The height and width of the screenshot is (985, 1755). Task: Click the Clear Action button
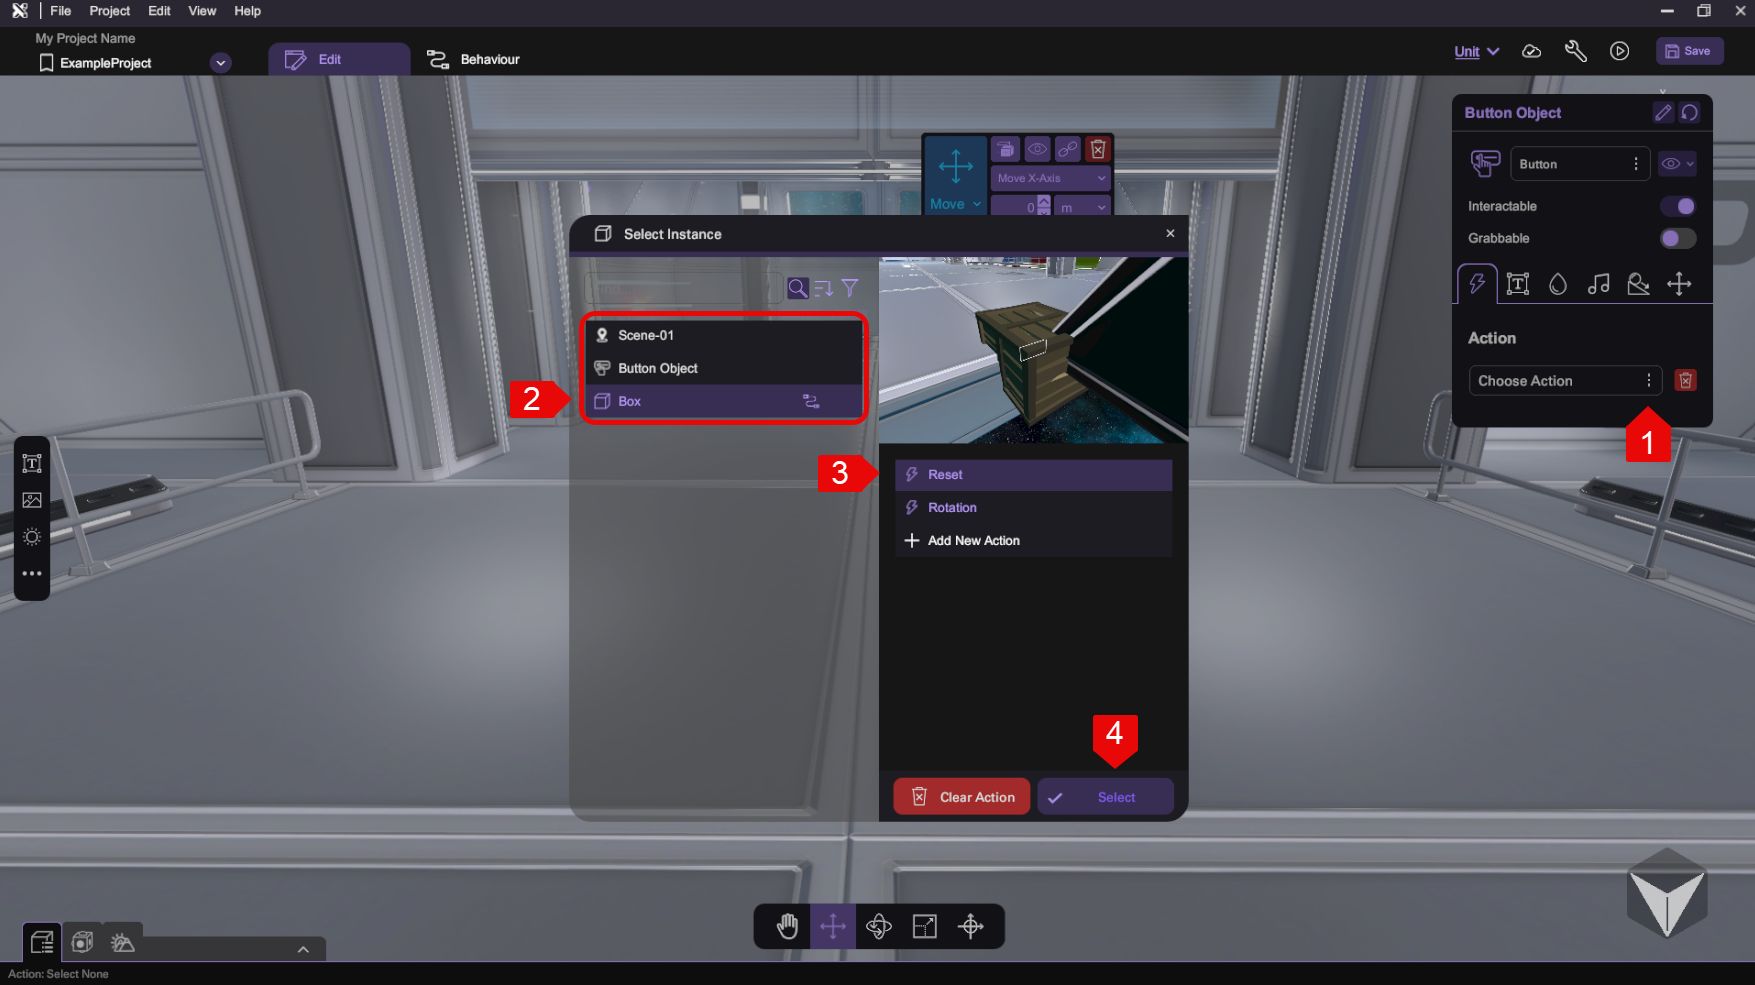point(961,797)
